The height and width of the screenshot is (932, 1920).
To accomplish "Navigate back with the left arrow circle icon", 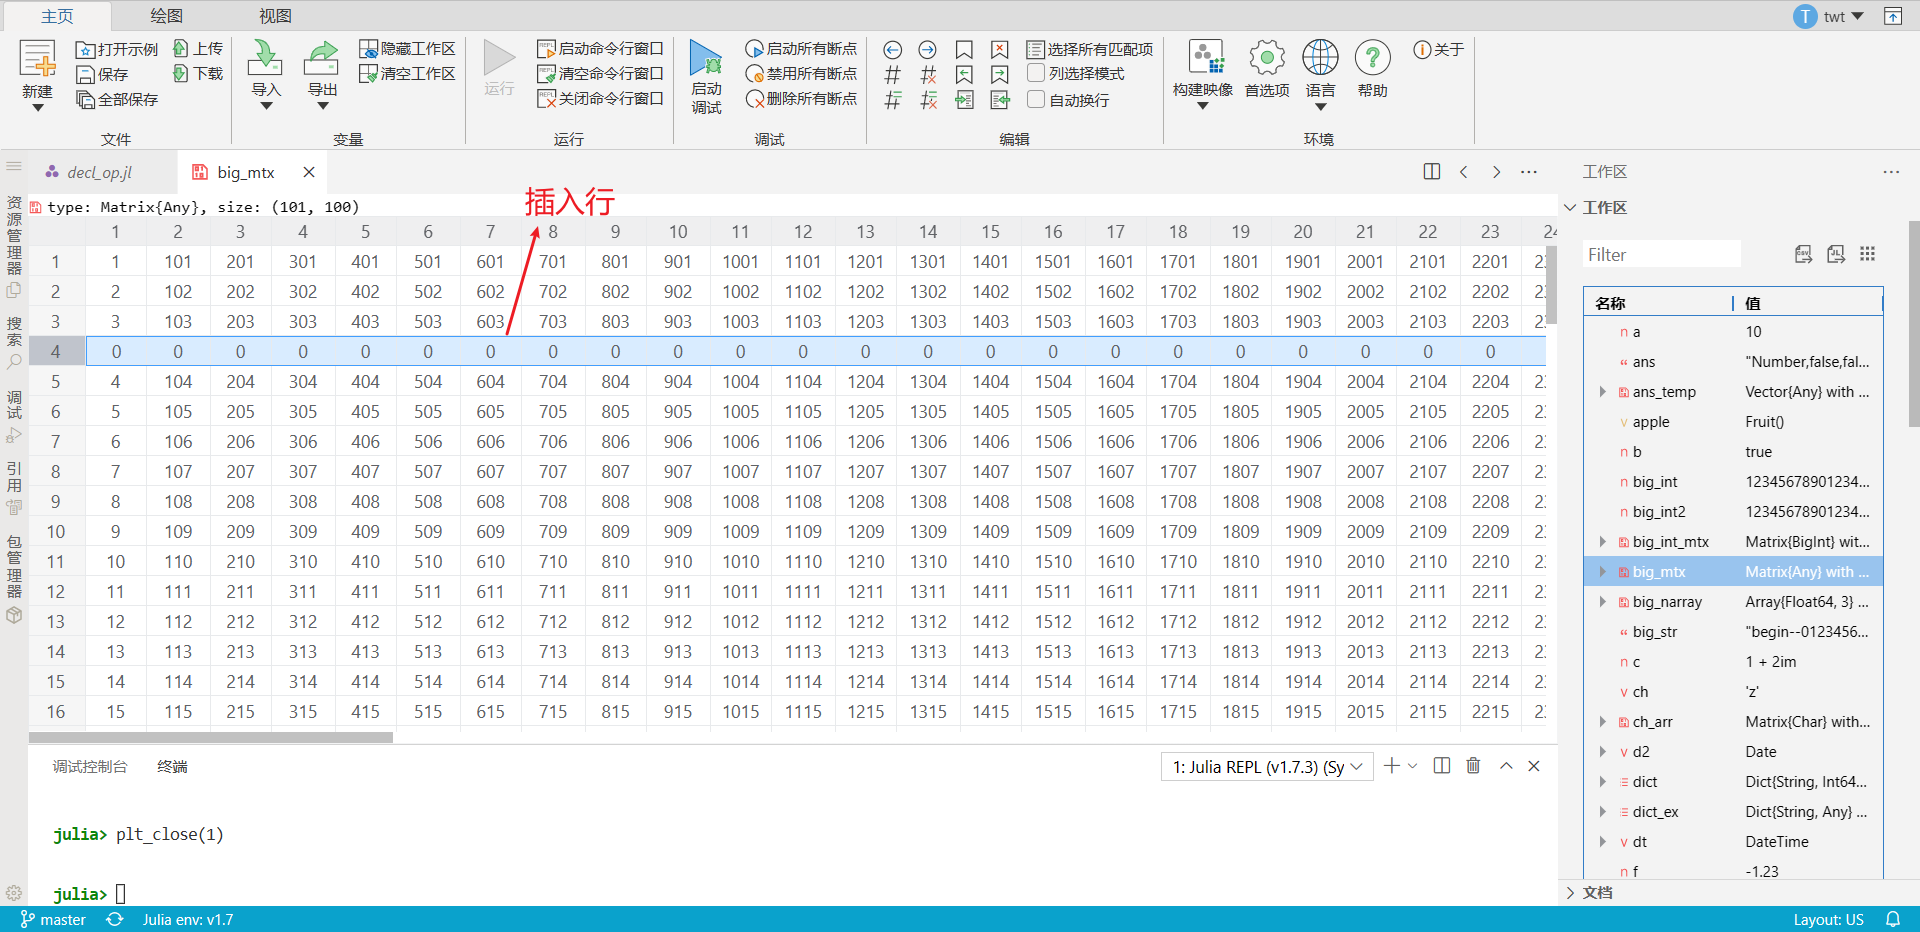I will click(x=893, y=50).
